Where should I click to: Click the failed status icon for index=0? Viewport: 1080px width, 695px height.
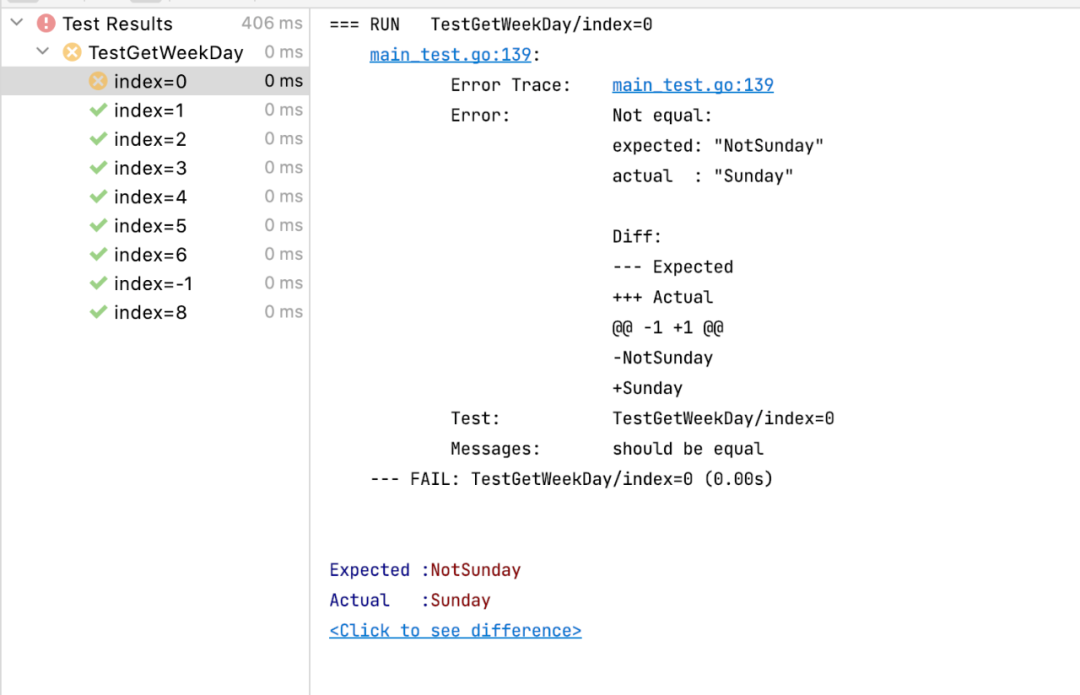[x=98, y=81]
